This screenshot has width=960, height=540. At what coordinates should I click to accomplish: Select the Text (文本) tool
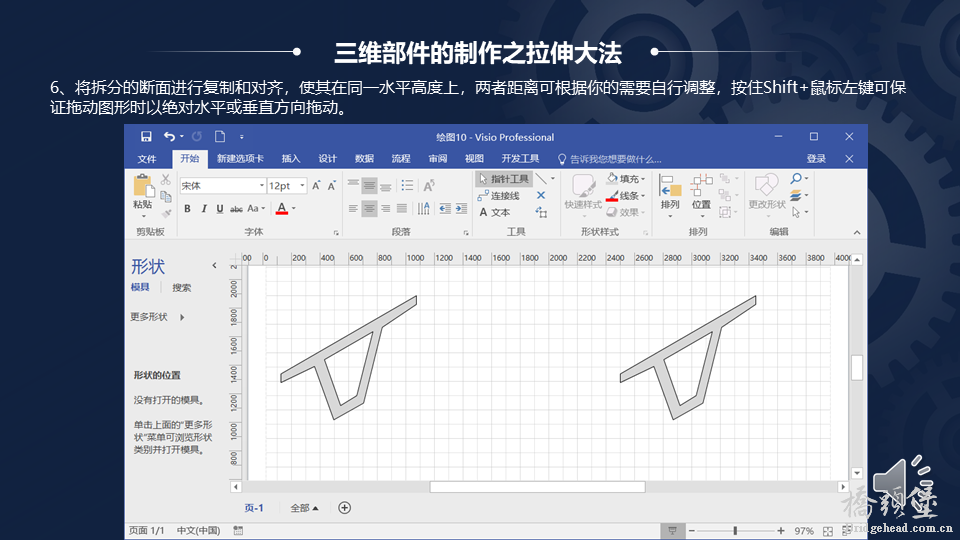point(494,212)
